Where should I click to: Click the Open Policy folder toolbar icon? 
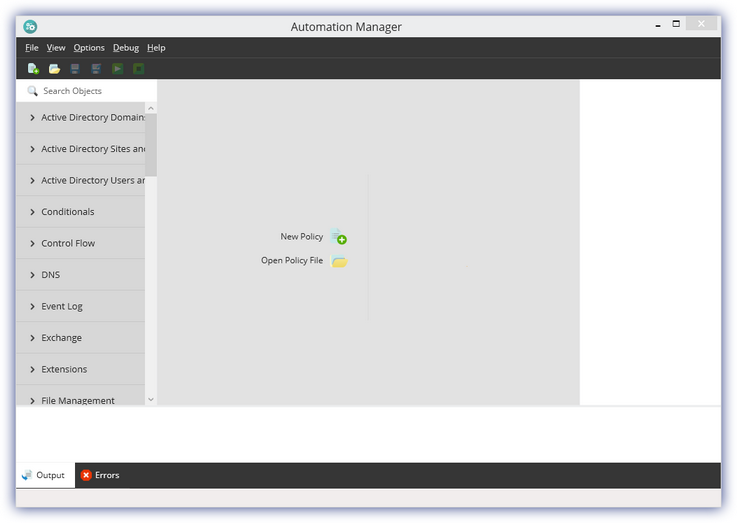click(x=54, y=69)
